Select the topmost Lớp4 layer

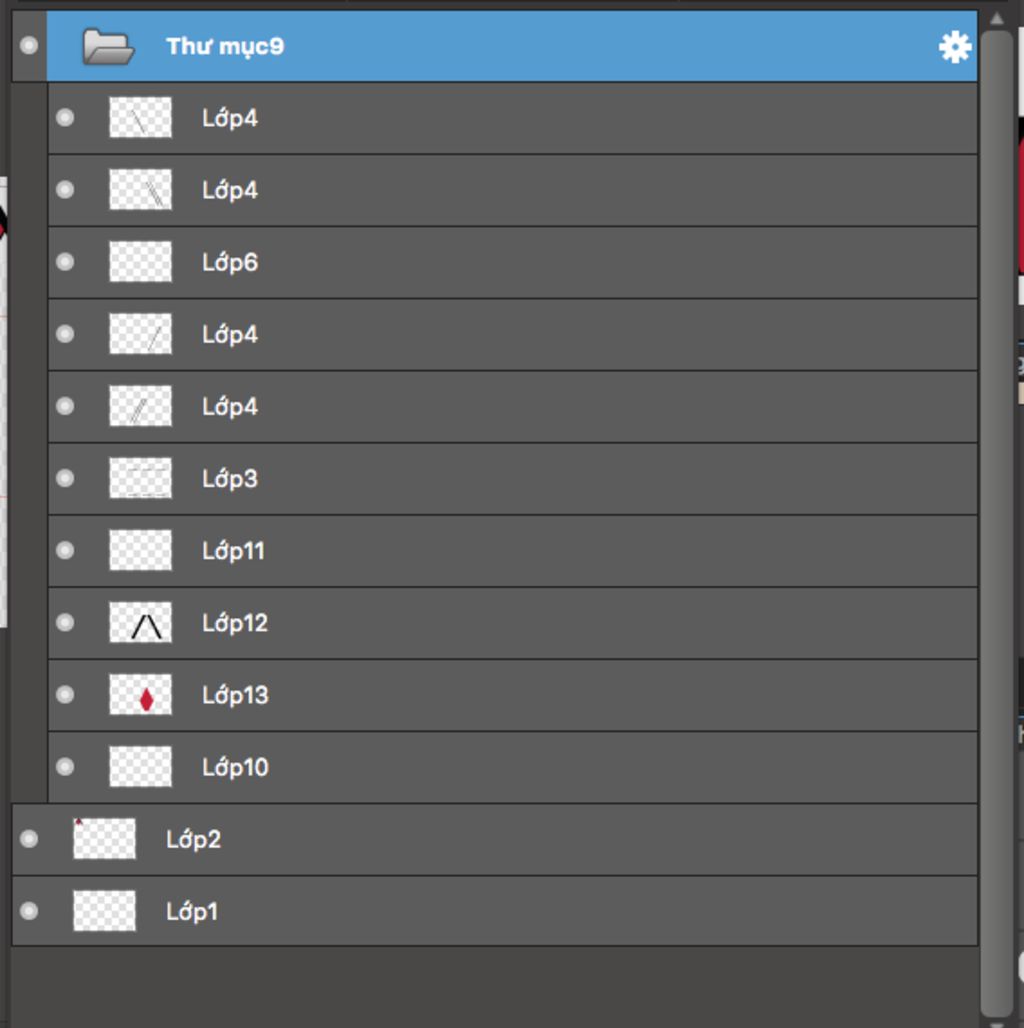point(230,118)
